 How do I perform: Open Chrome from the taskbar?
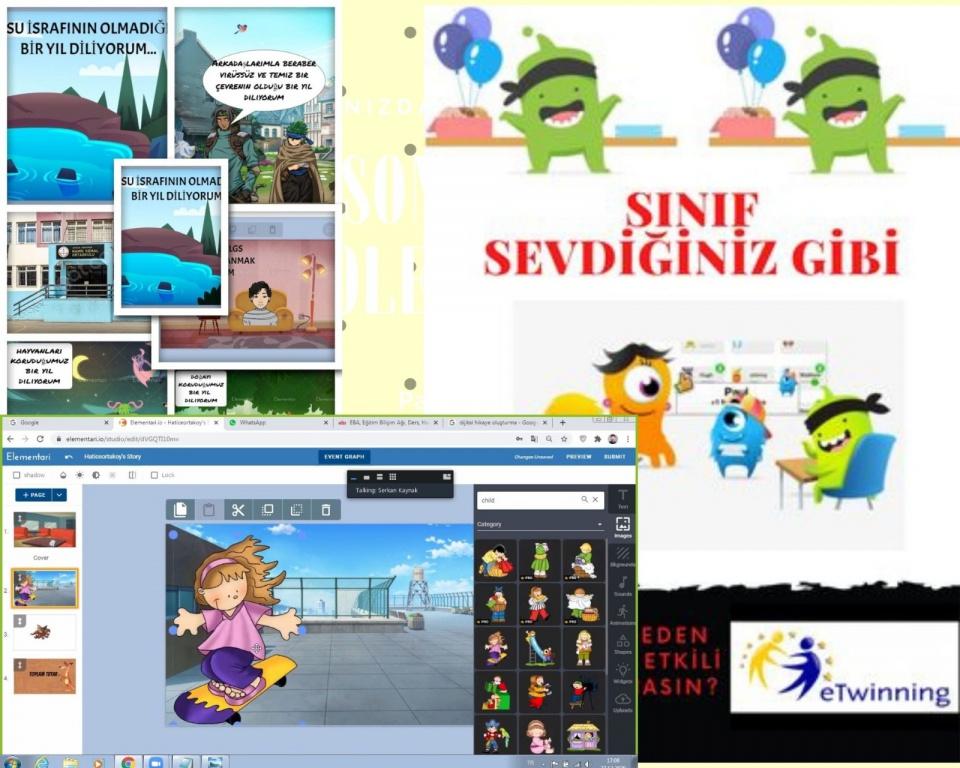tap(128, 762)
